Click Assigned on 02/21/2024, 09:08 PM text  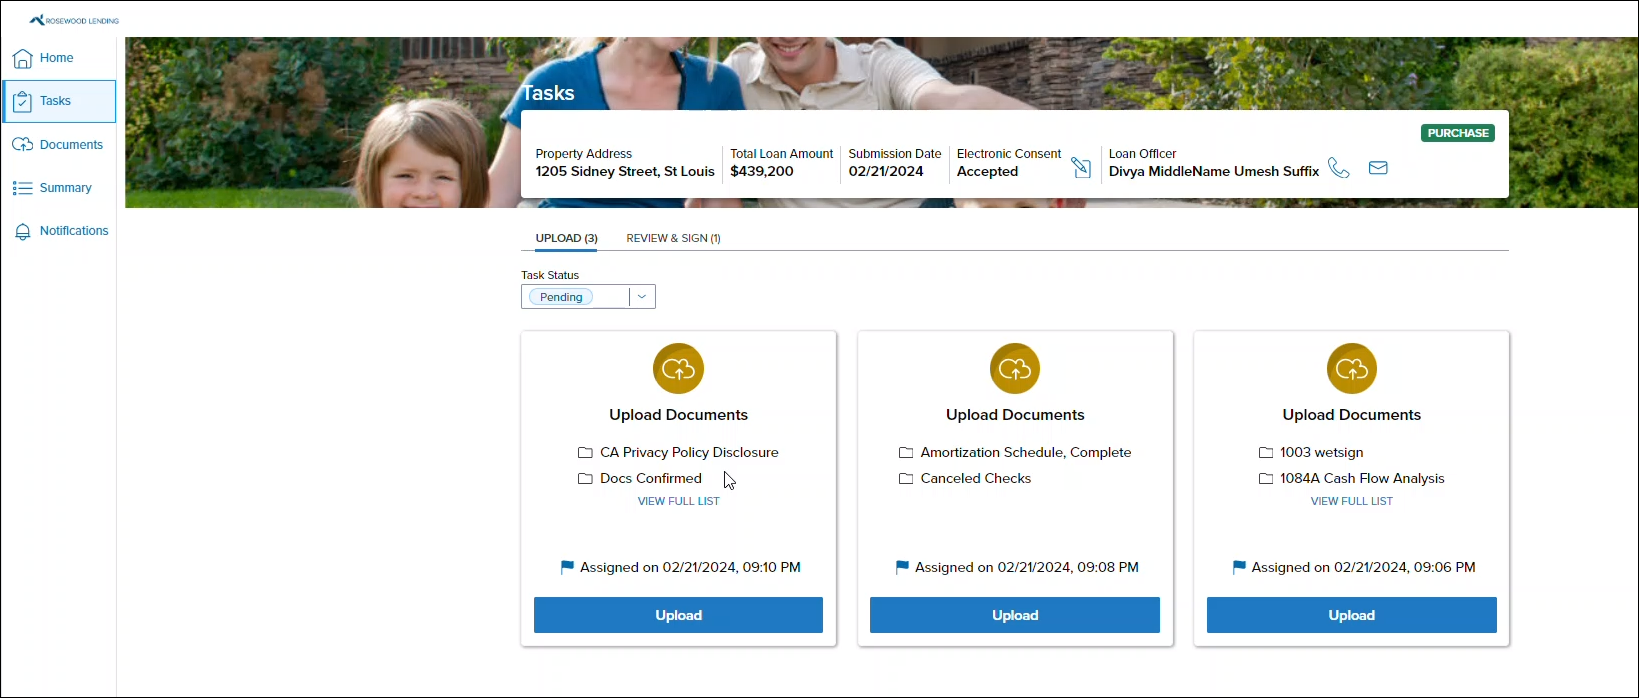tap(1027, 567)
